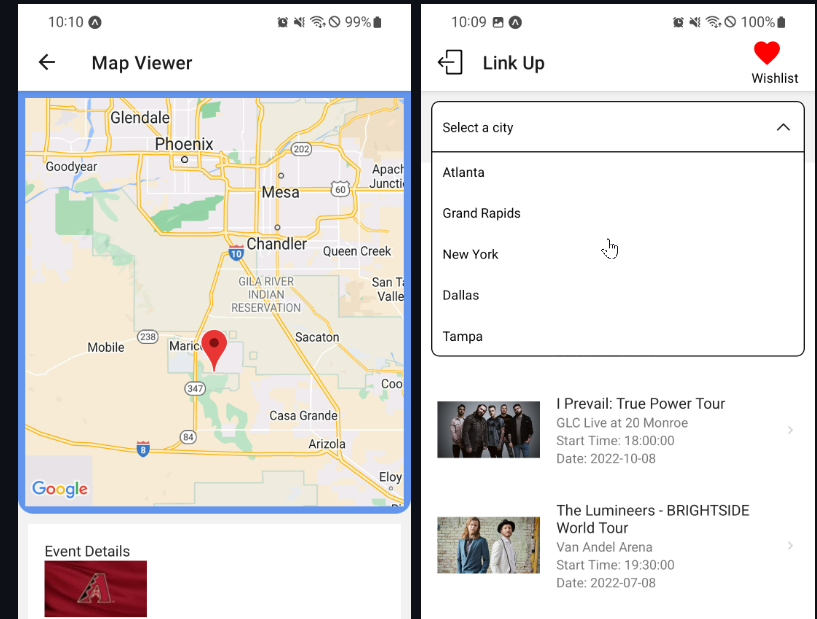The image size is (817, 619).
Task: Choose Grand Rapids from the city list
Action: tap(618, 213)
